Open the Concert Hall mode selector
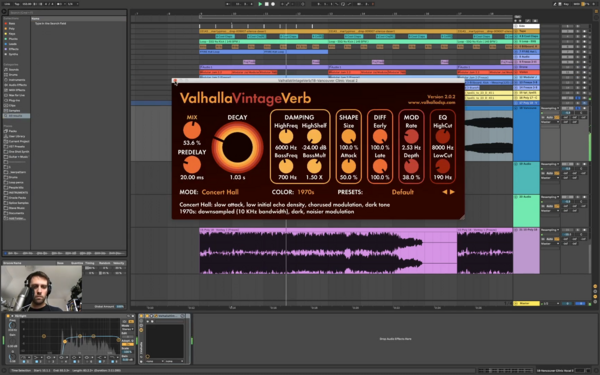The image size is (600, 375). (x=220, y=192)
